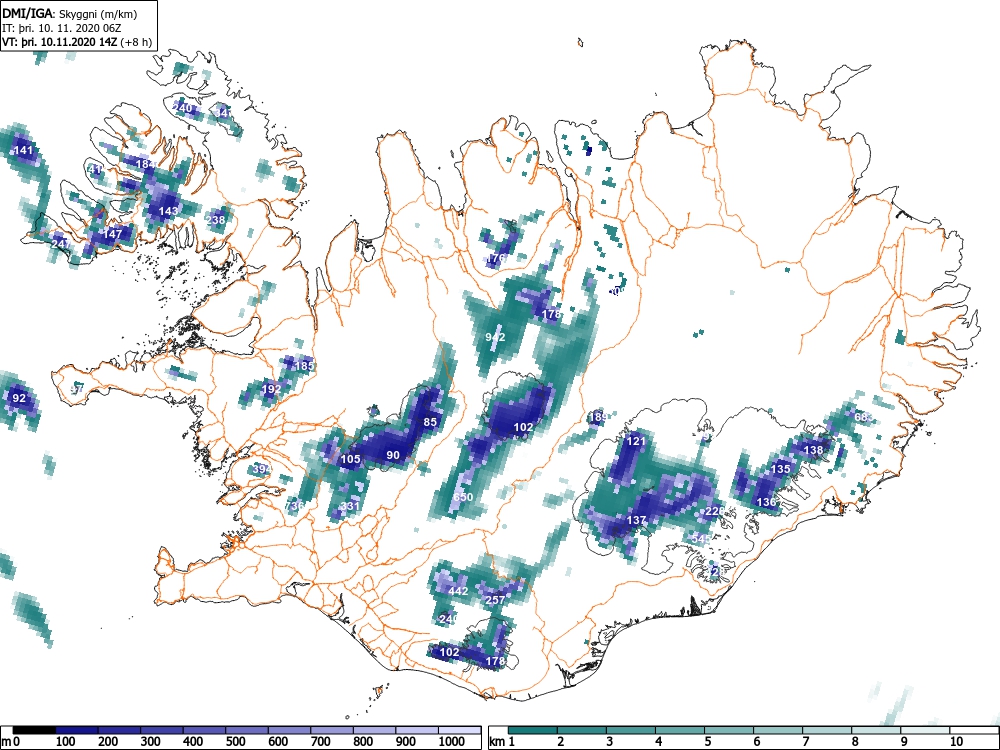Click the 650 visibility value on the map

point(463,497)
